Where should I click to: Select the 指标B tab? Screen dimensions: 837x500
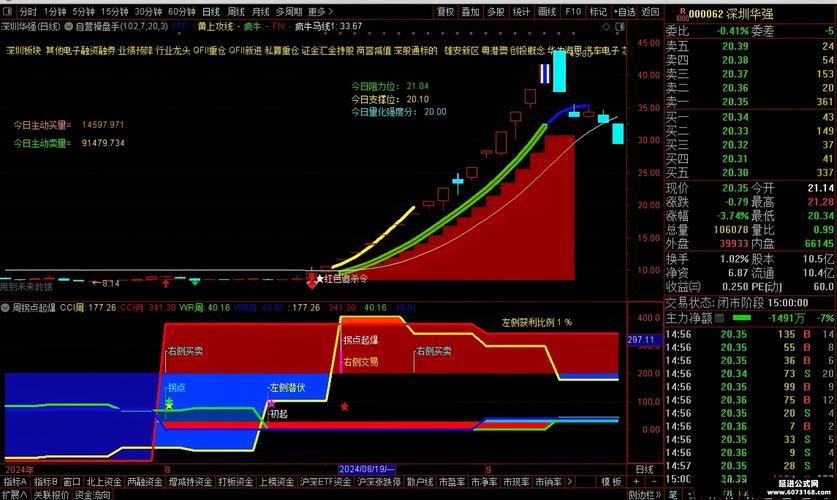point(46,482)
